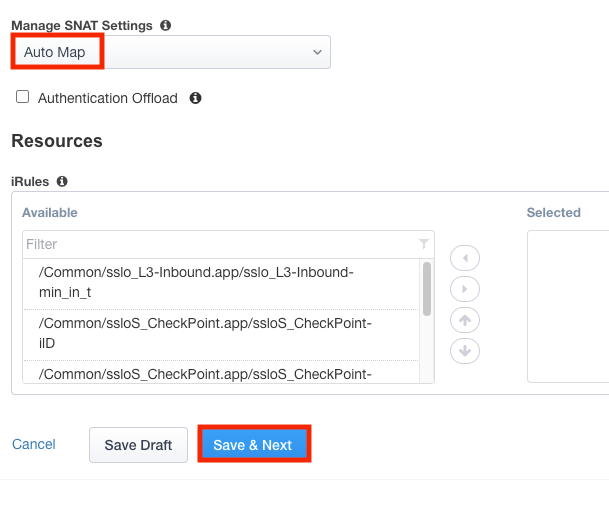Click the Manage SNAT Settings info icon
This screenshot has width=609, height=507.
pyautogui.click(x=166, y=24)
